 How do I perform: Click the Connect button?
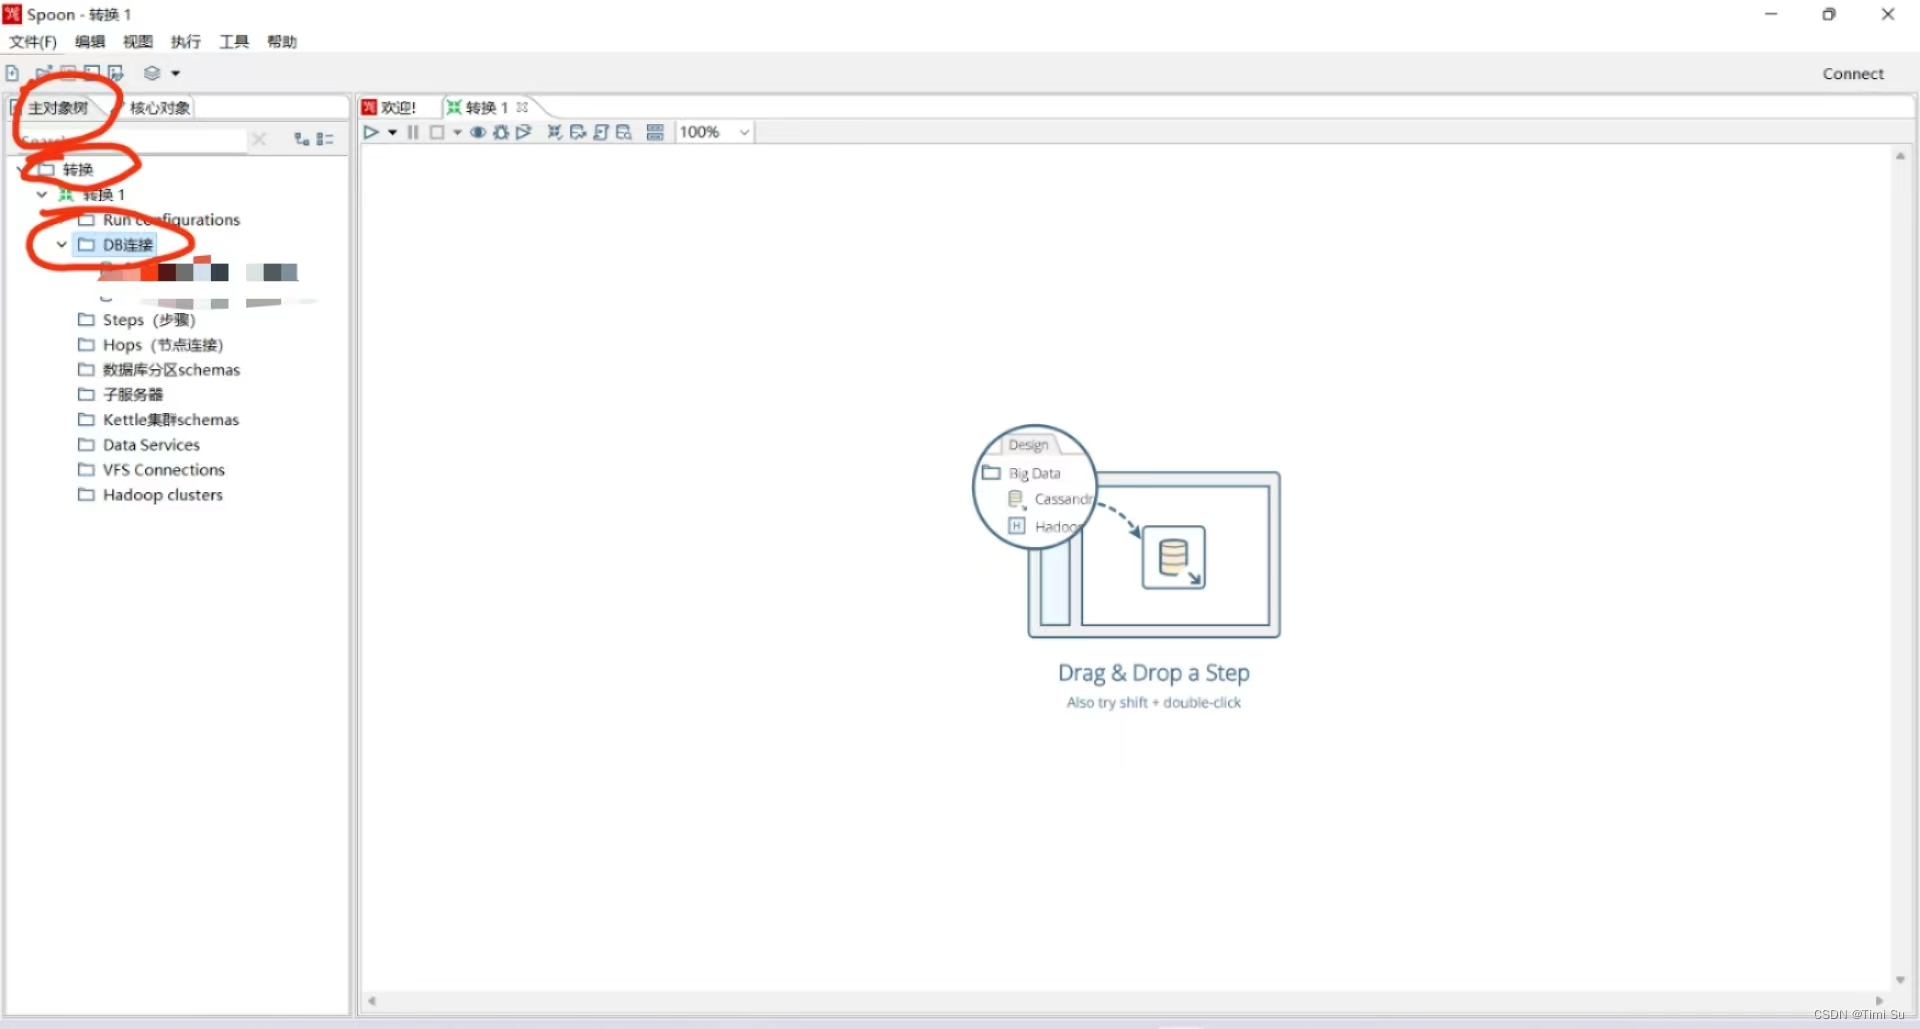click(1852, 73)
